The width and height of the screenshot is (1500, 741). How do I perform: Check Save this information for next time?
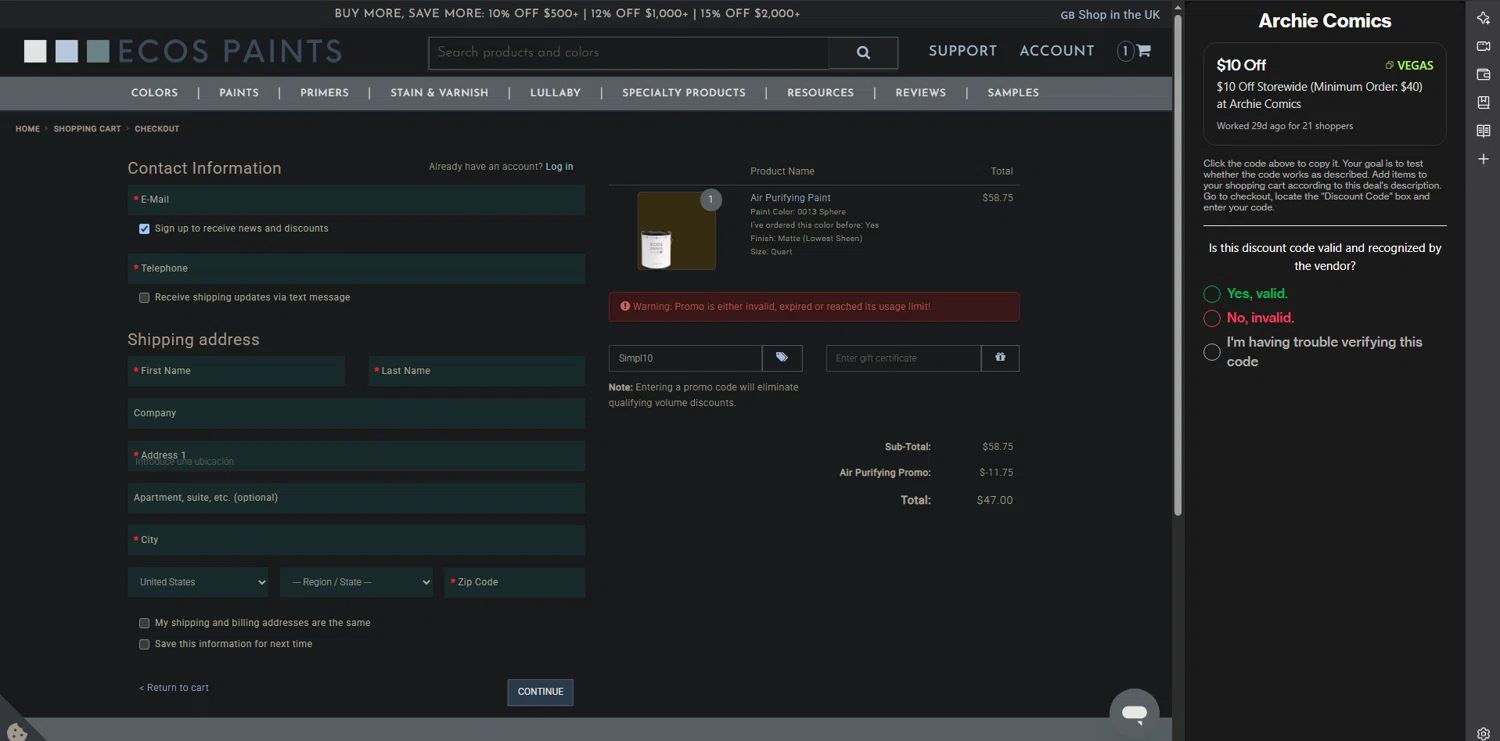point(144,644)
